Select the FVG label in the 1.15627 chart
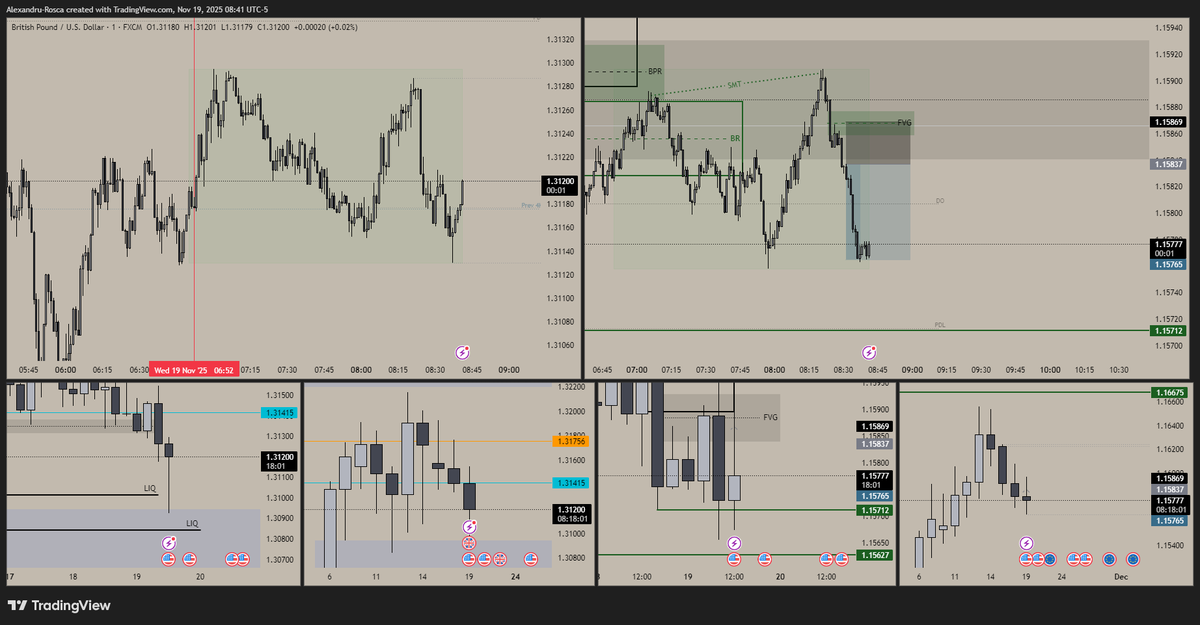1200x625 pixels. tap(770, 417)
